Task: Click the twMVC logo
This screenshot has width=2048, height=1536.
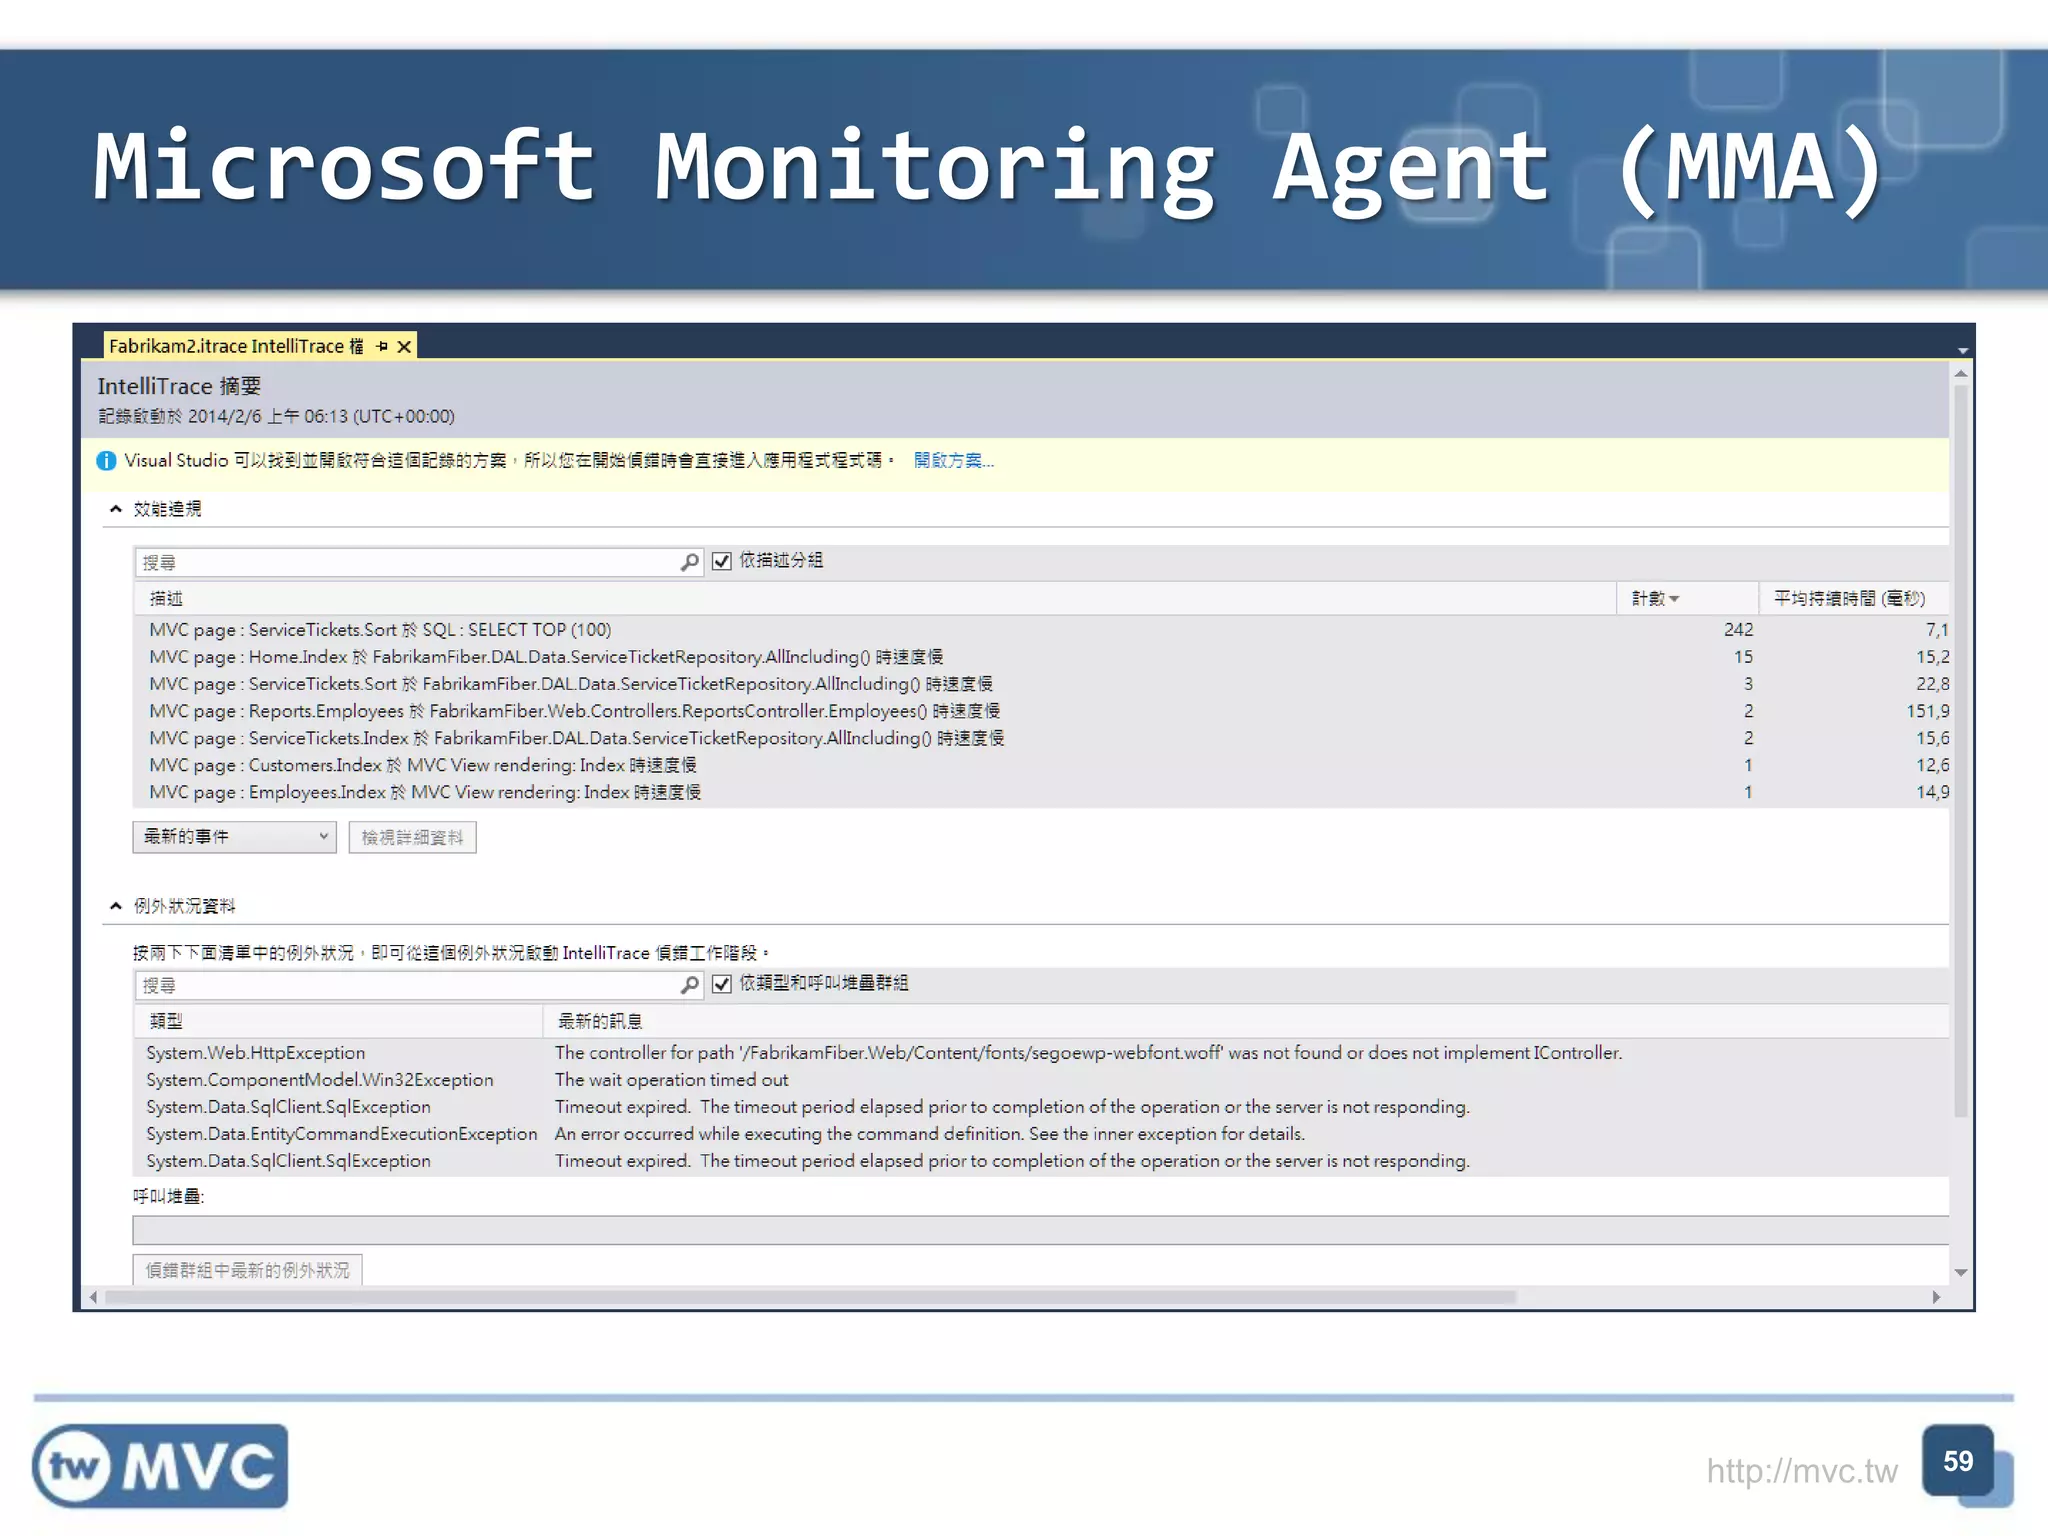Action: pos(160,1466)
